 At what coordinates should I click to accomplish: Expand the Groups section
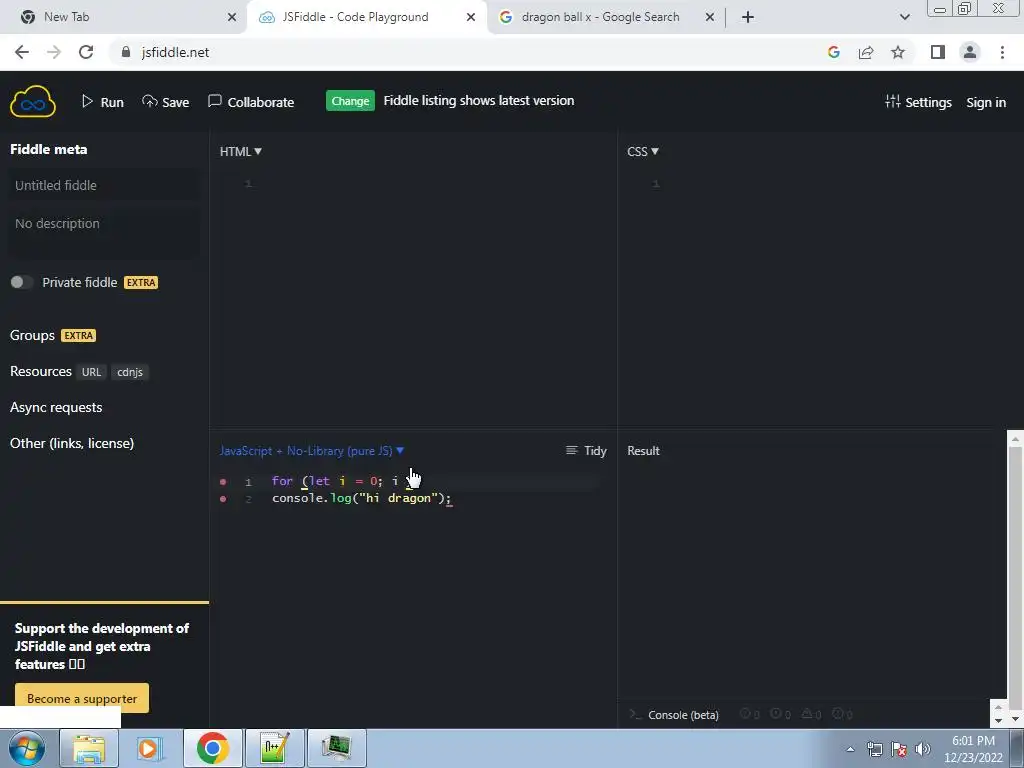click(x=32, y=335)
